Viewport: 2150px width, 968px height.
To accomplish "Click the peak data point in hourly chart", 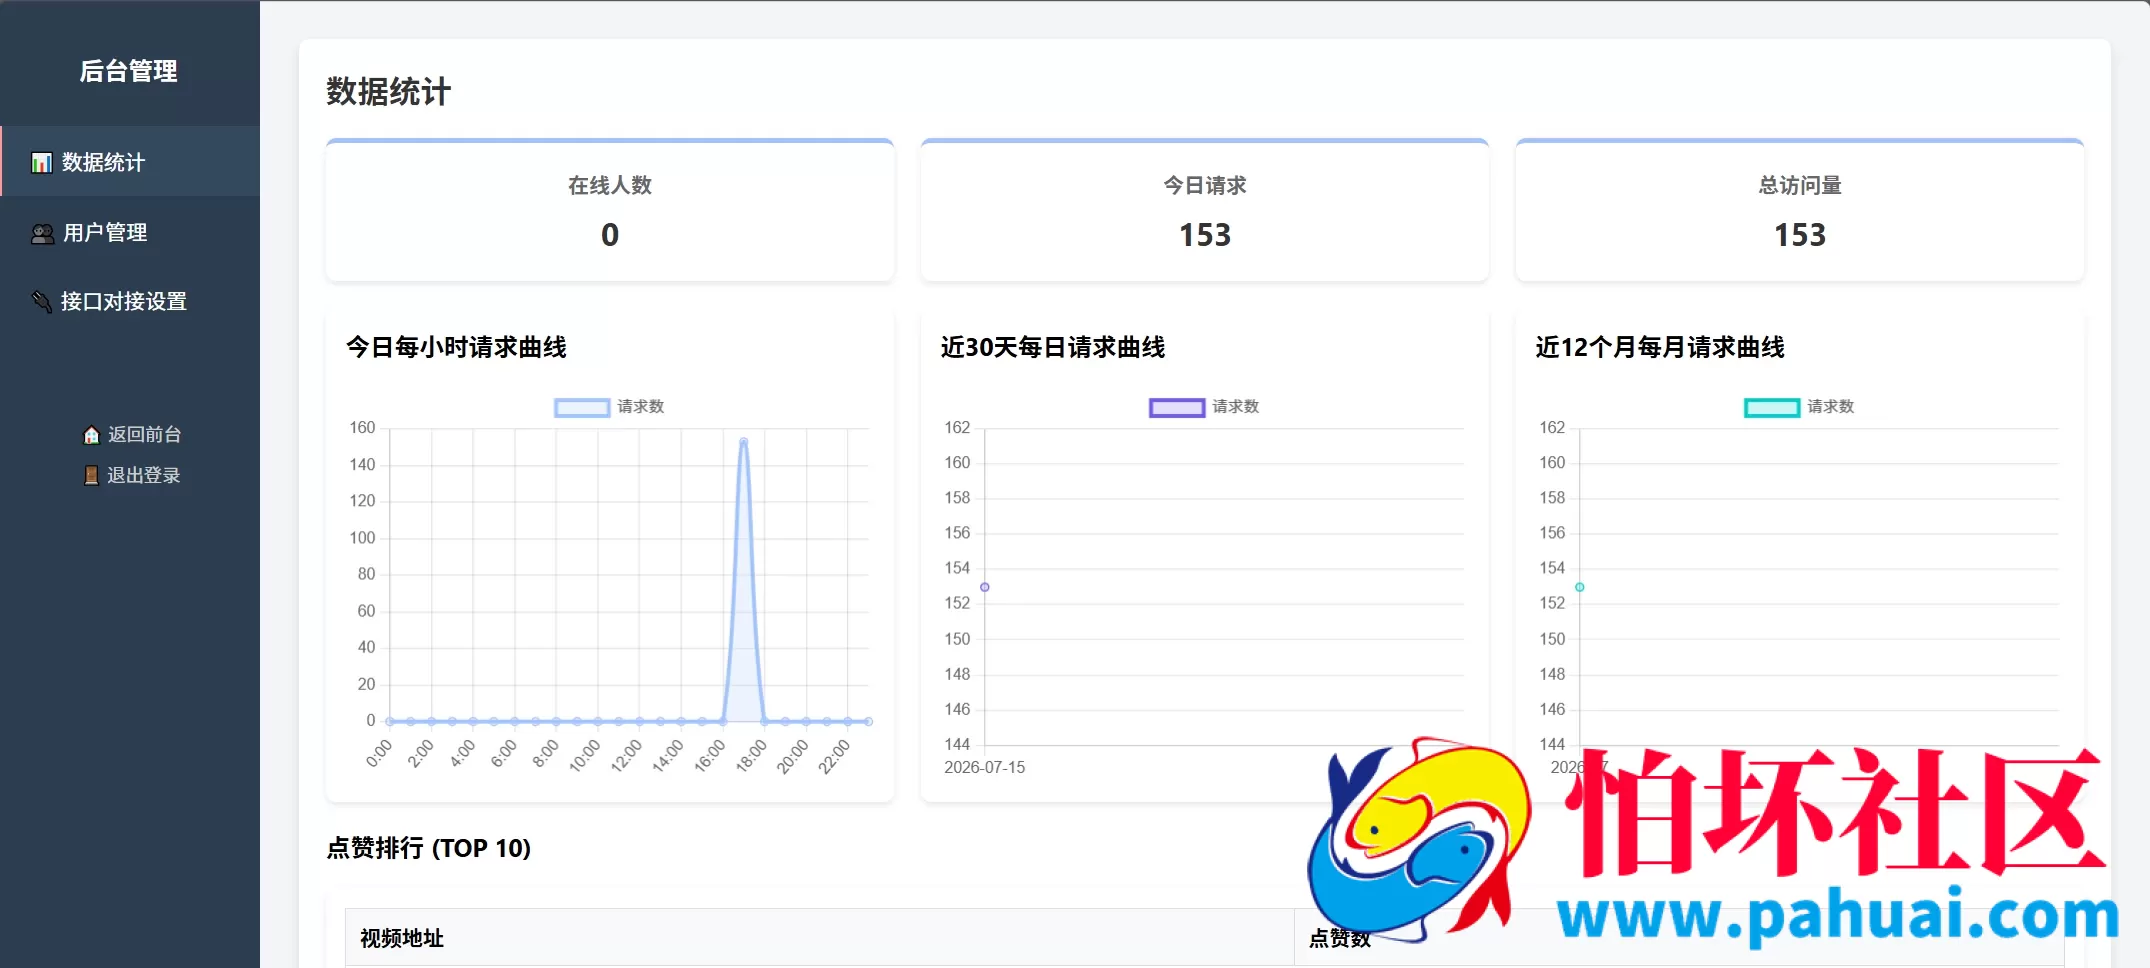I will [743, 441].
